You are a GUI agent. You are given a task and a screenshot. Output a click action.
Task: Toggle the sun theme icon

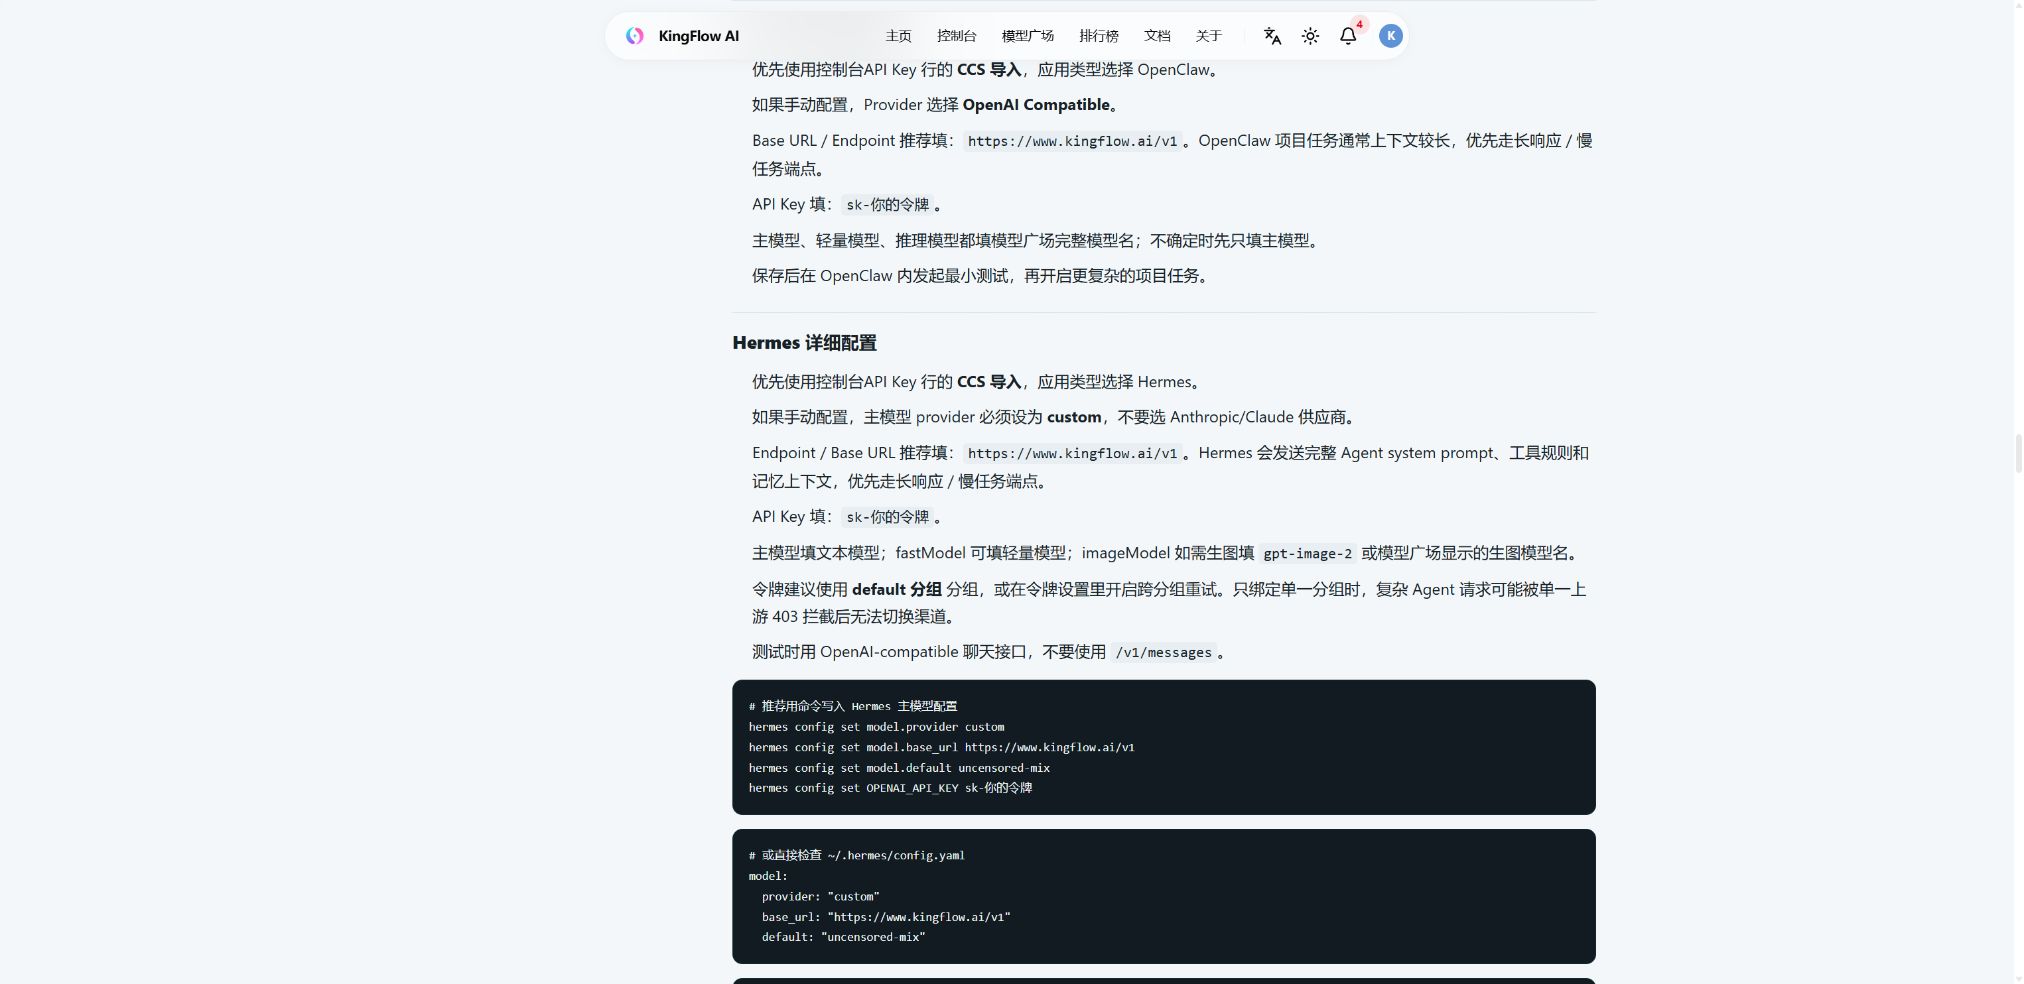point(1310,36)
